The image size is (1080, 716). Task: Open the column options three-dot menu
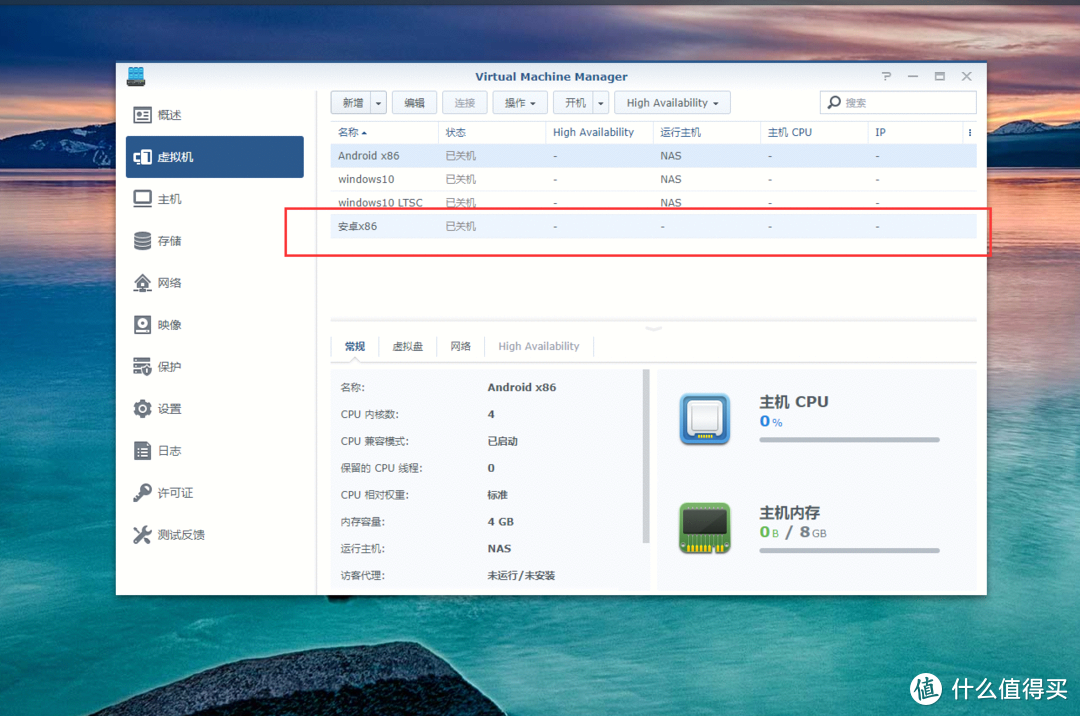[x=970, y=132]
